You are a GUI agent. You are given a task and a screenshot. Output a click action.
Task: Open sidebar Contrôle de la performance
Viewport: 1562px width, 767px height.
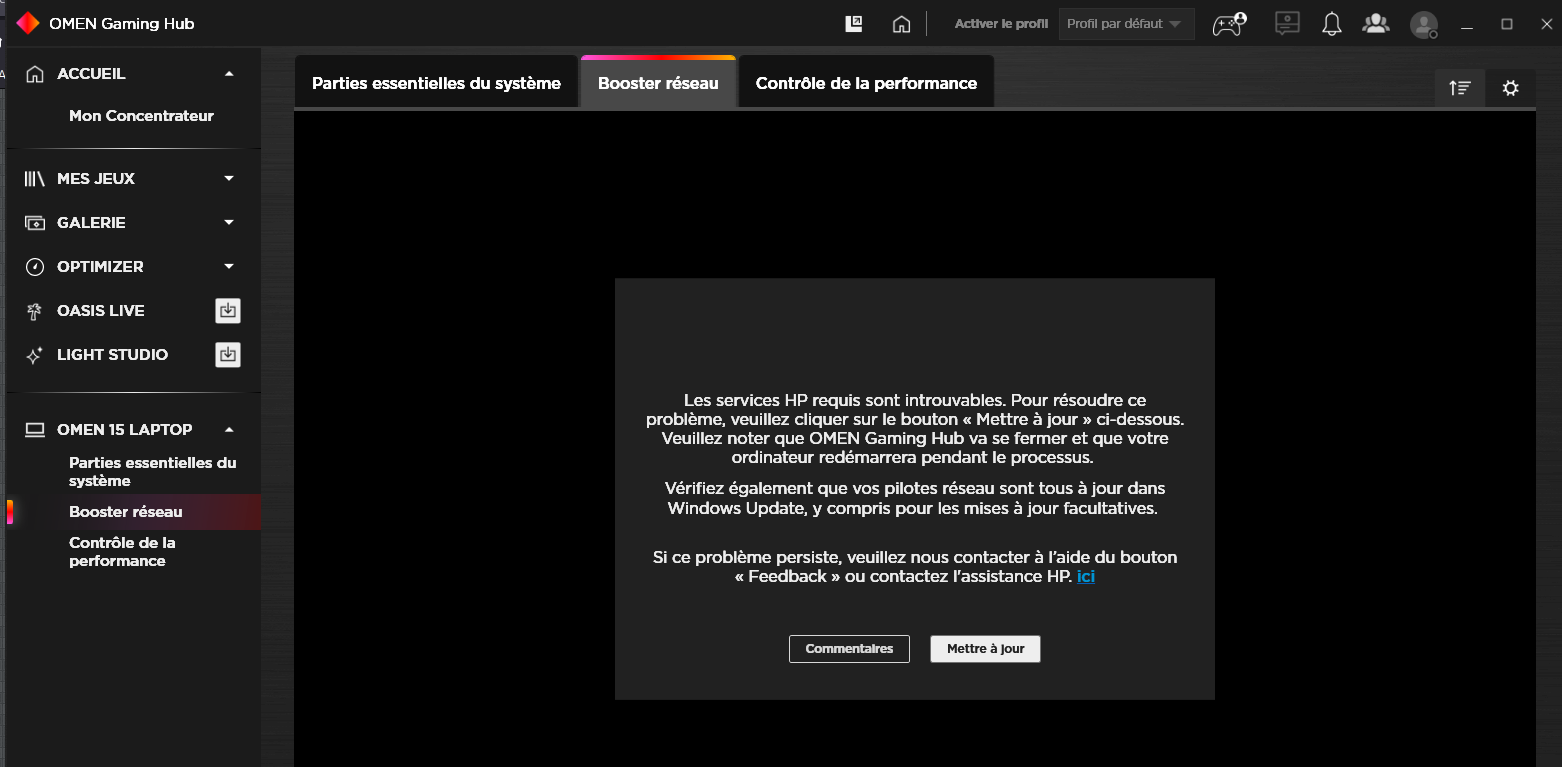(122, 551)
